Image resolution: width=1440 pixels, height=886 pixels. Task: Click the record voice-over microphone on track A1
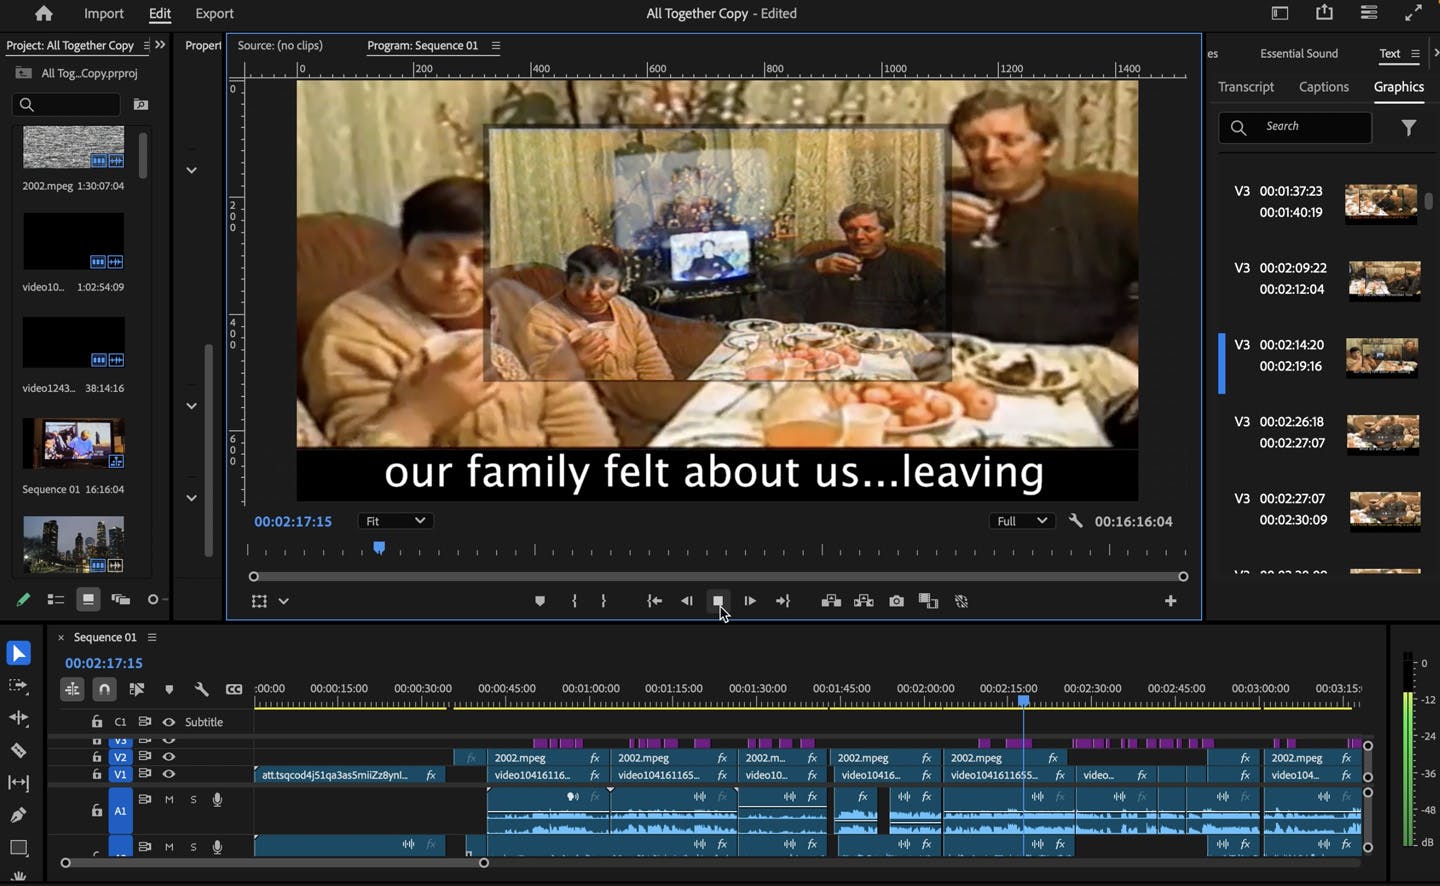point(218,799)
